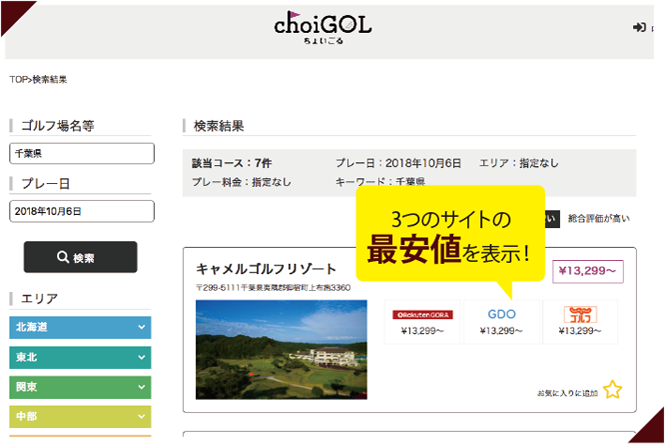665x444 pixels.
Task: Click お気に入りに追加 text link
Action: (568, 392)
